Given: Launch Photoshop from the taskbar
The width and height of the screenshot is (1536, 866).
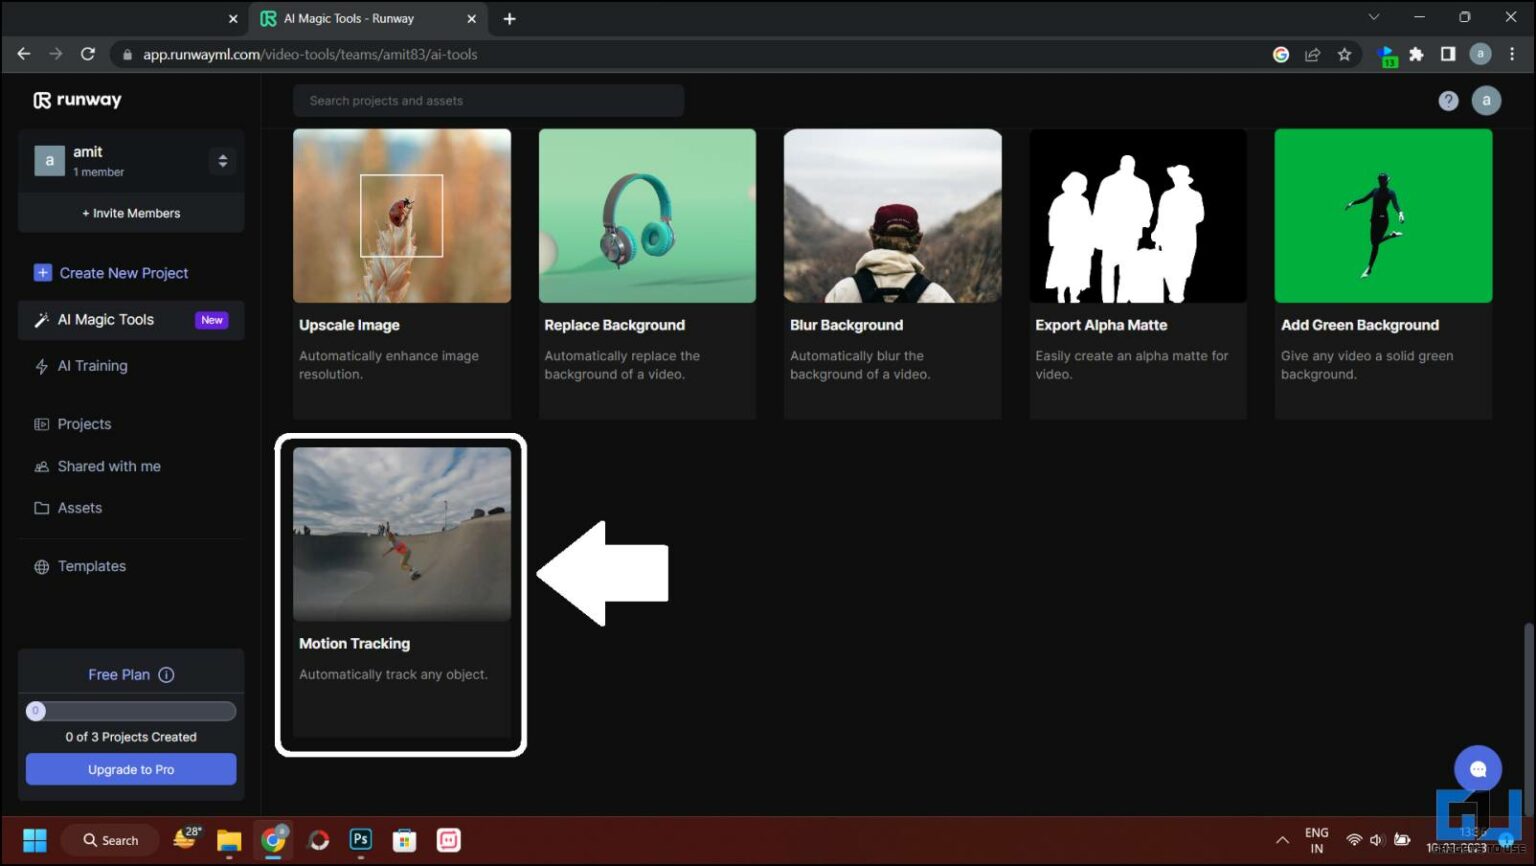Looking at the screenshot, I should [x=360, y=840].
